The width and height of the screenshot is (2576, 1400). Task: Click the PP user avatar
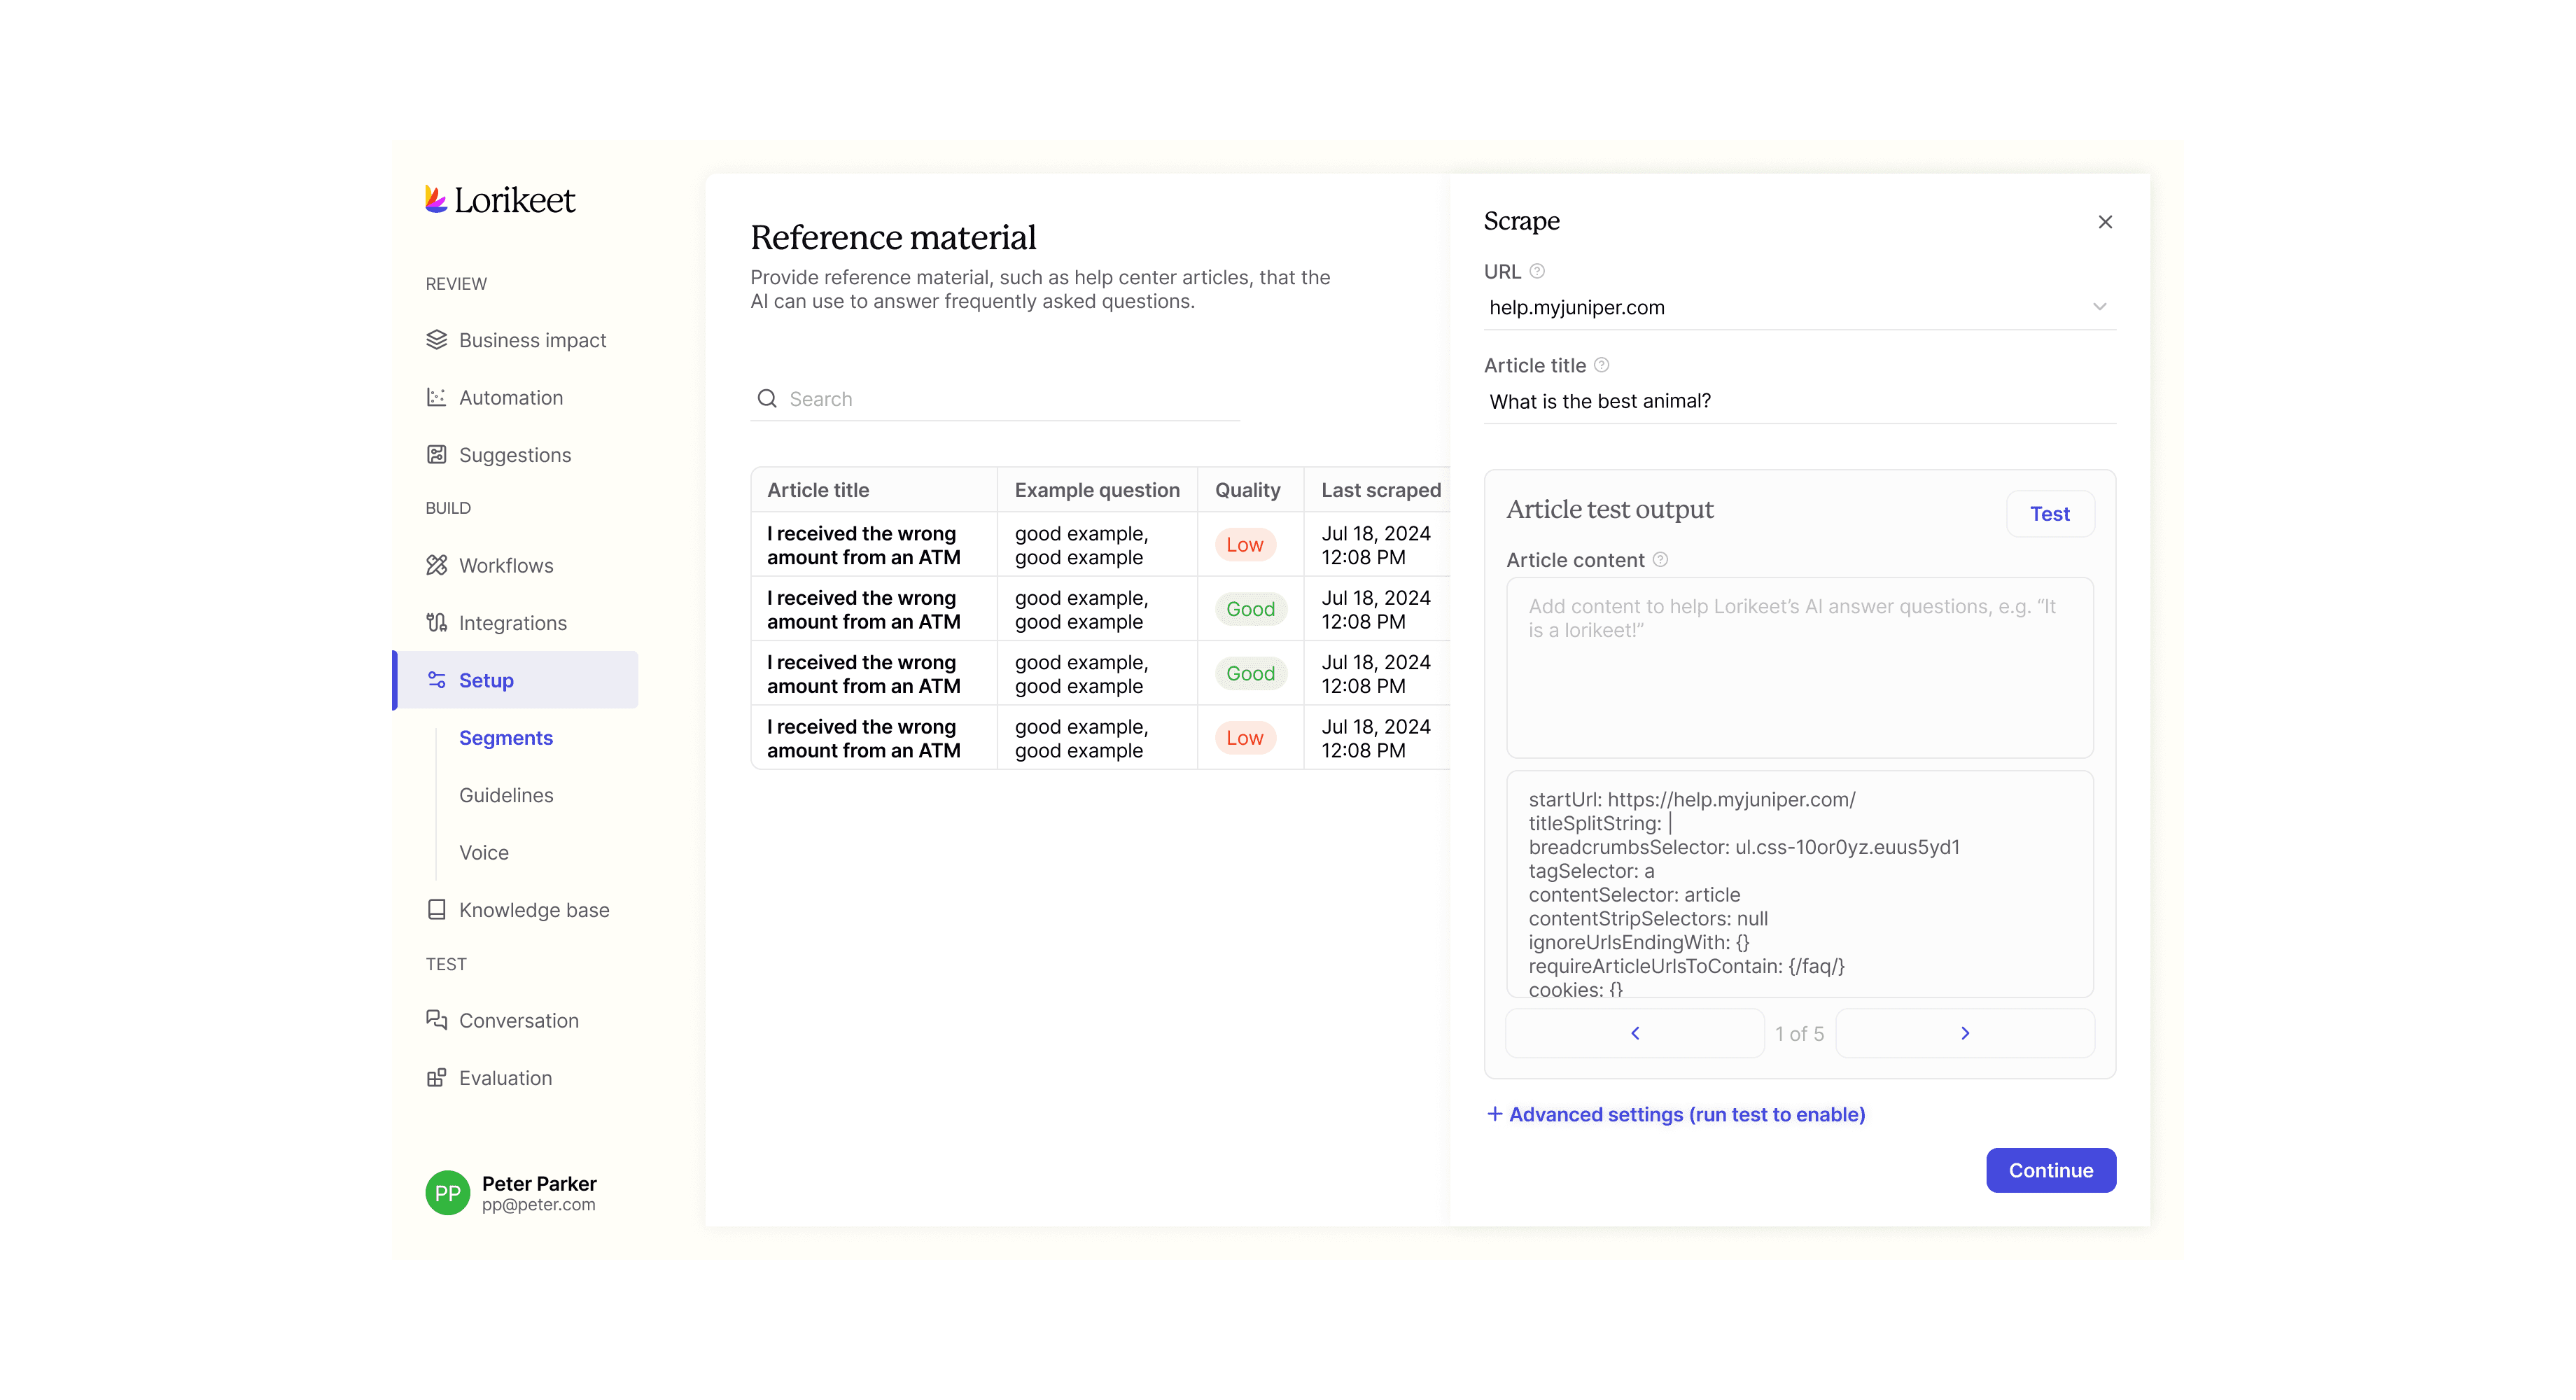[447, 1192]
